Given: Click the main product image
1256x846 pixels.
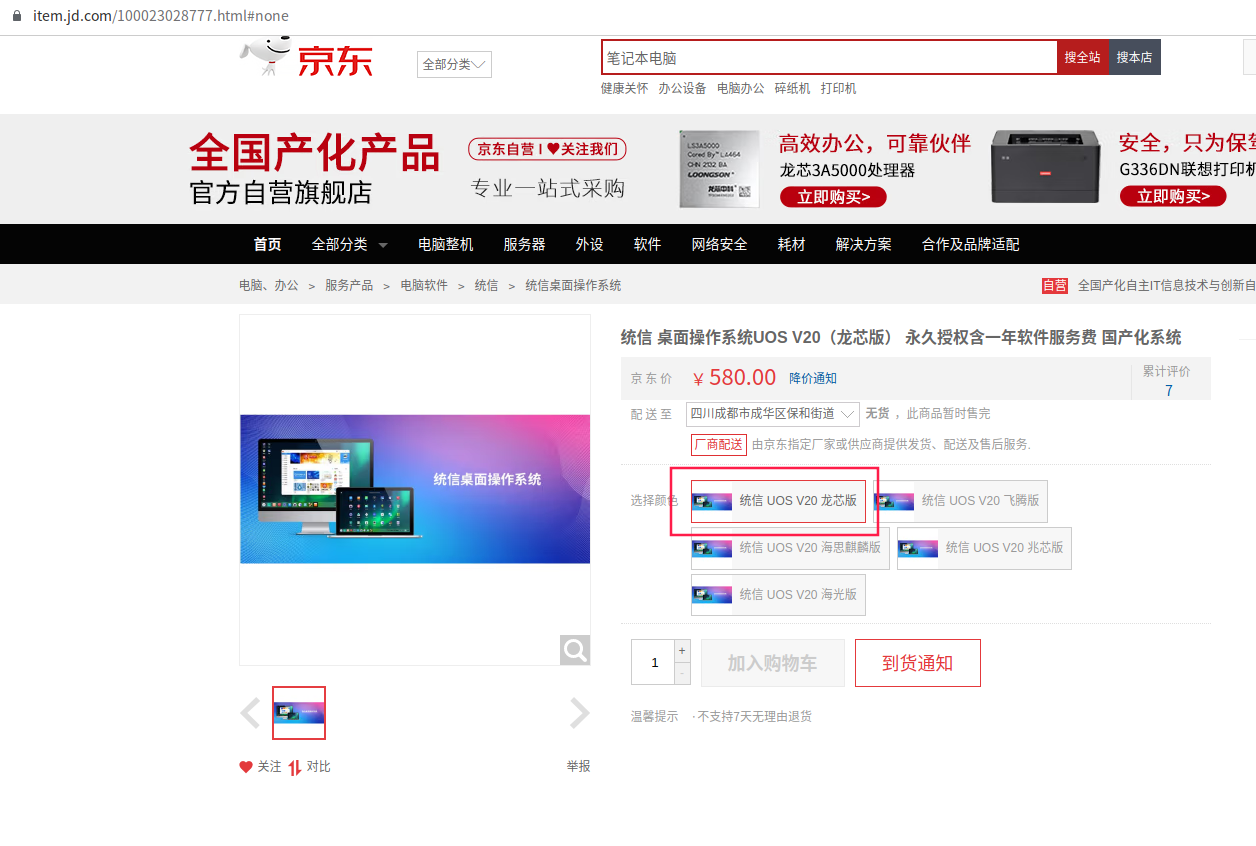Looking at the screenshot, I should [x=415, y=489].
